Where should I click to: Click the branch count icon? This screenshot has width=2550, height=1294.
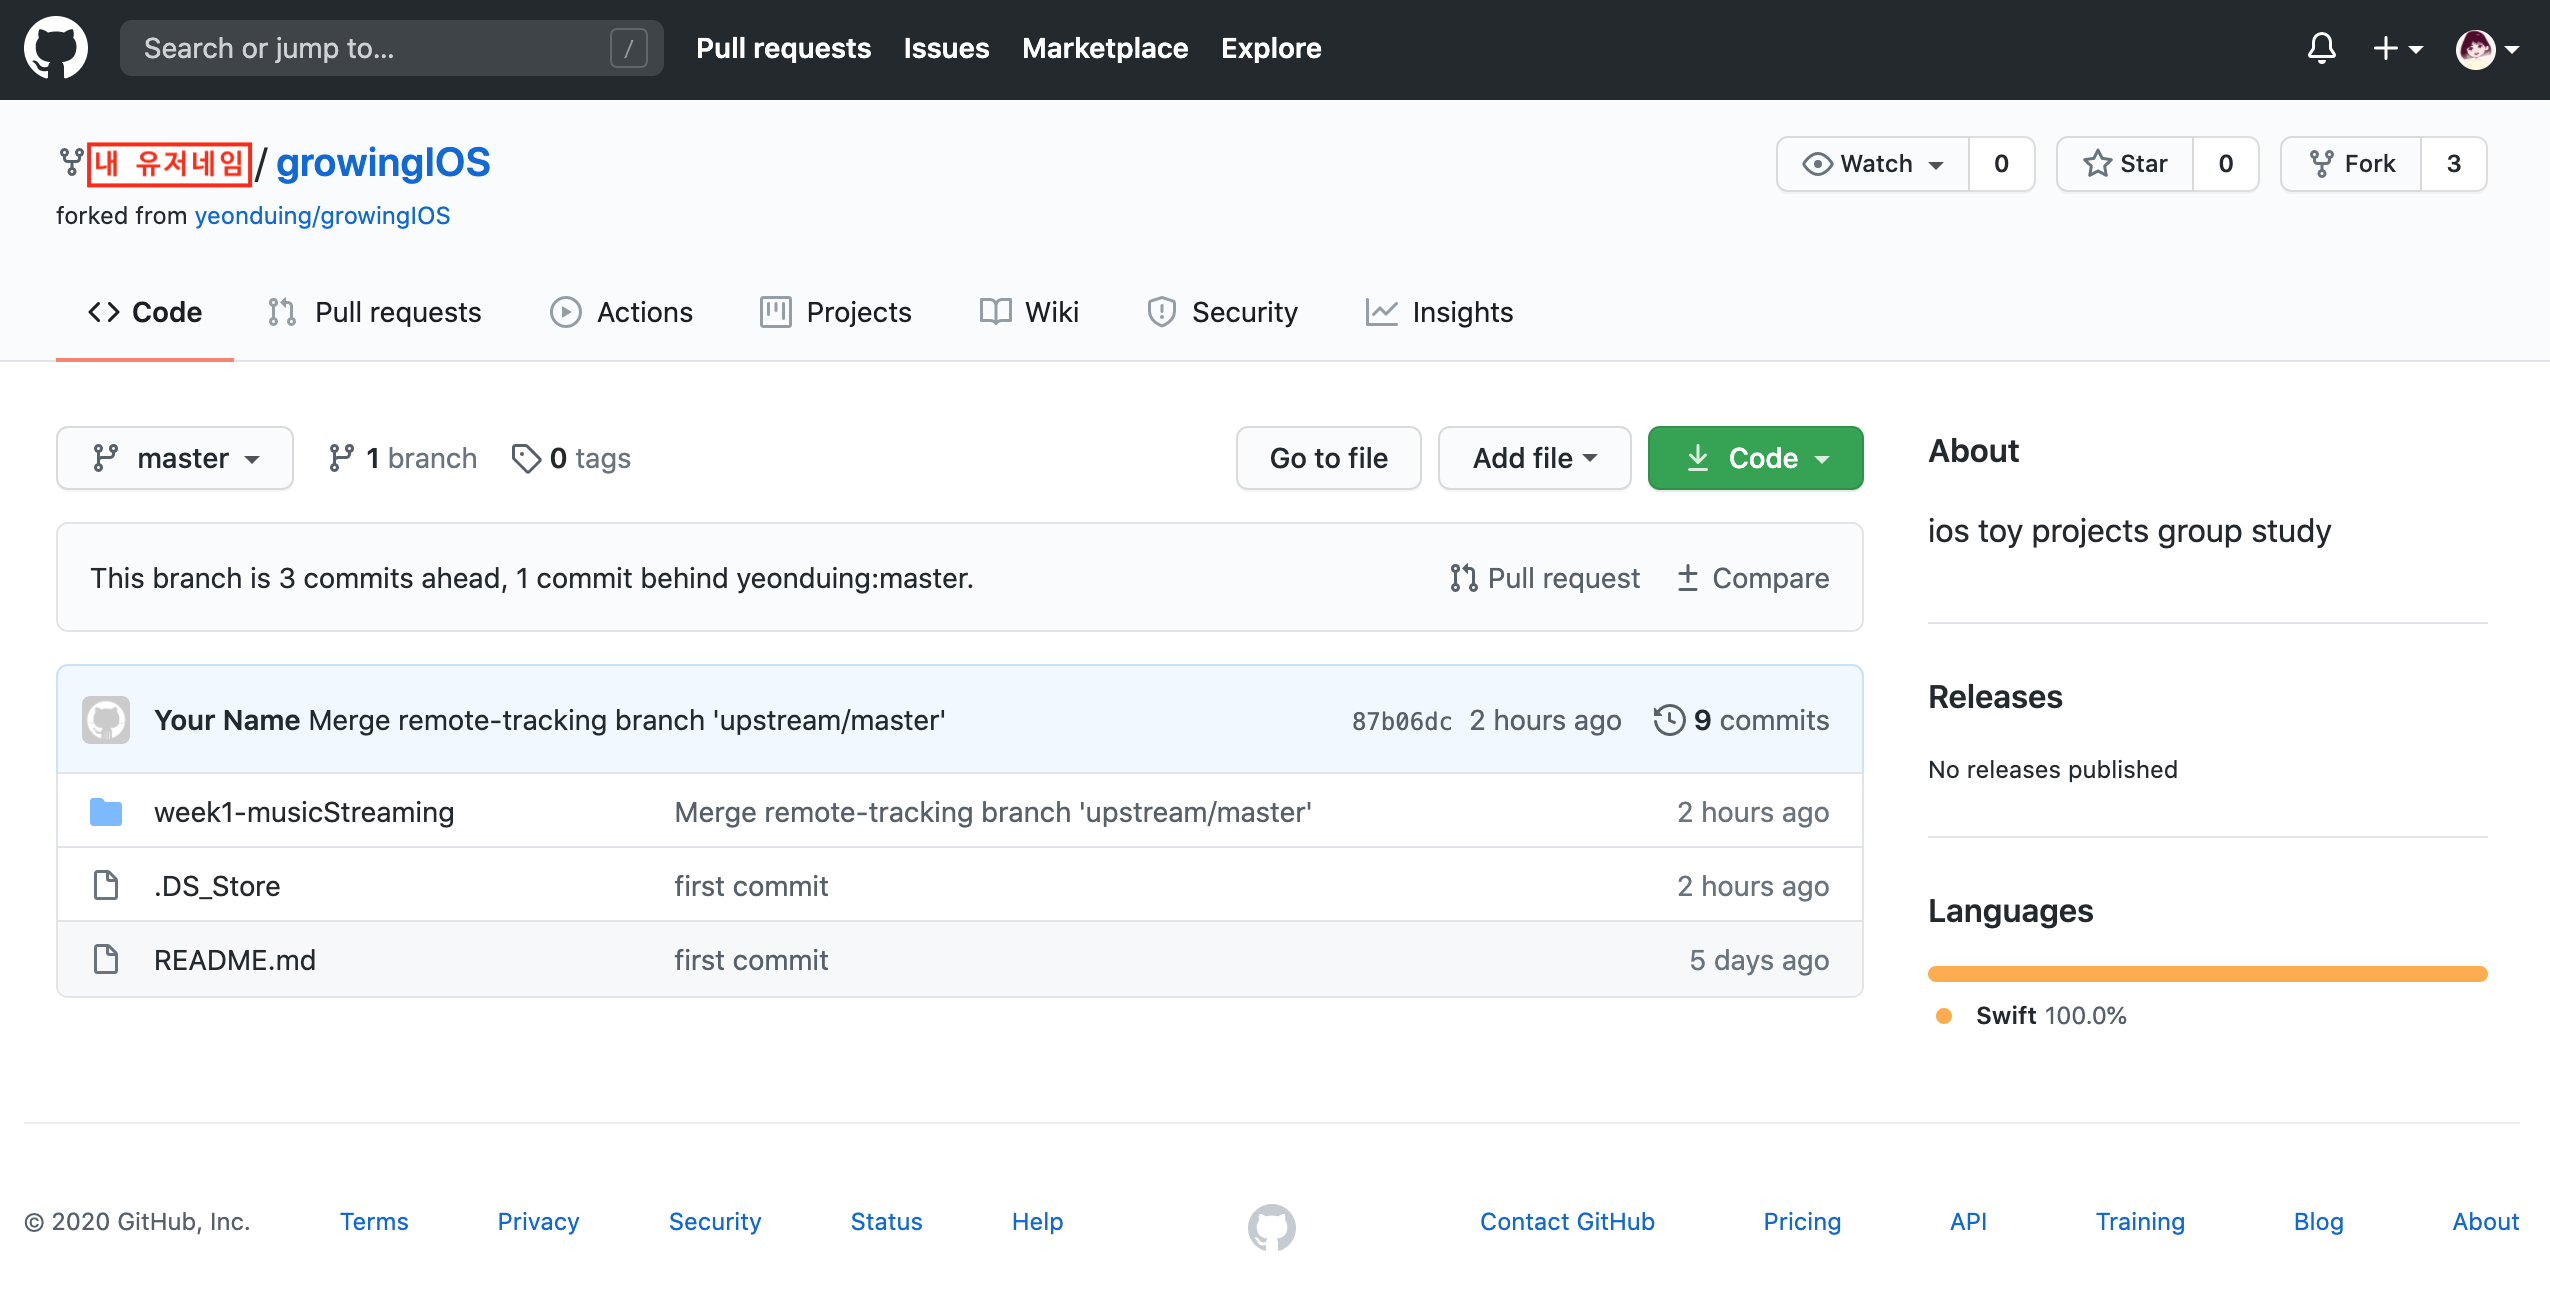coord(341,458)
